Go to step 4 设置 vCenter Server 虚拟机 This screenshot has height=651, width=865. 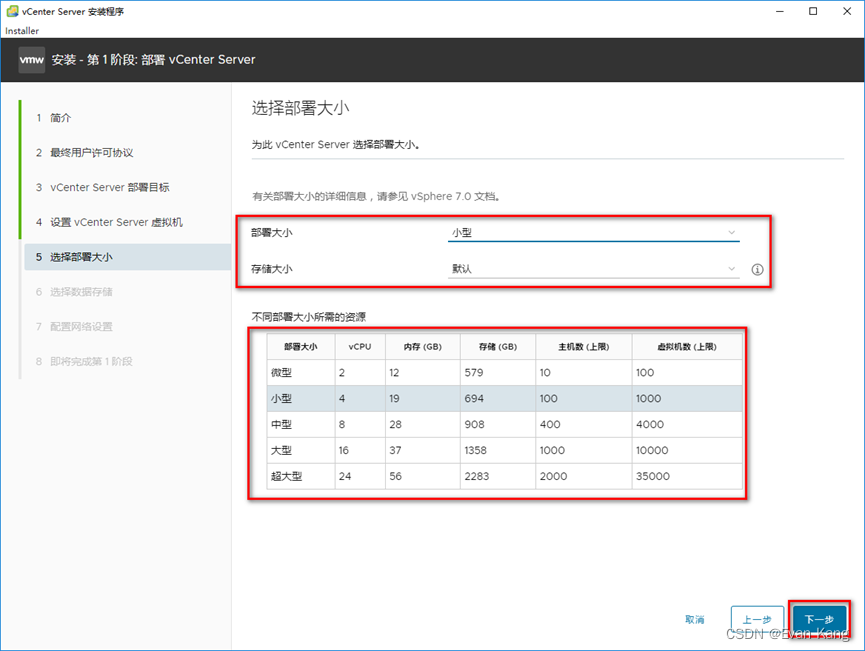(109, 222)
